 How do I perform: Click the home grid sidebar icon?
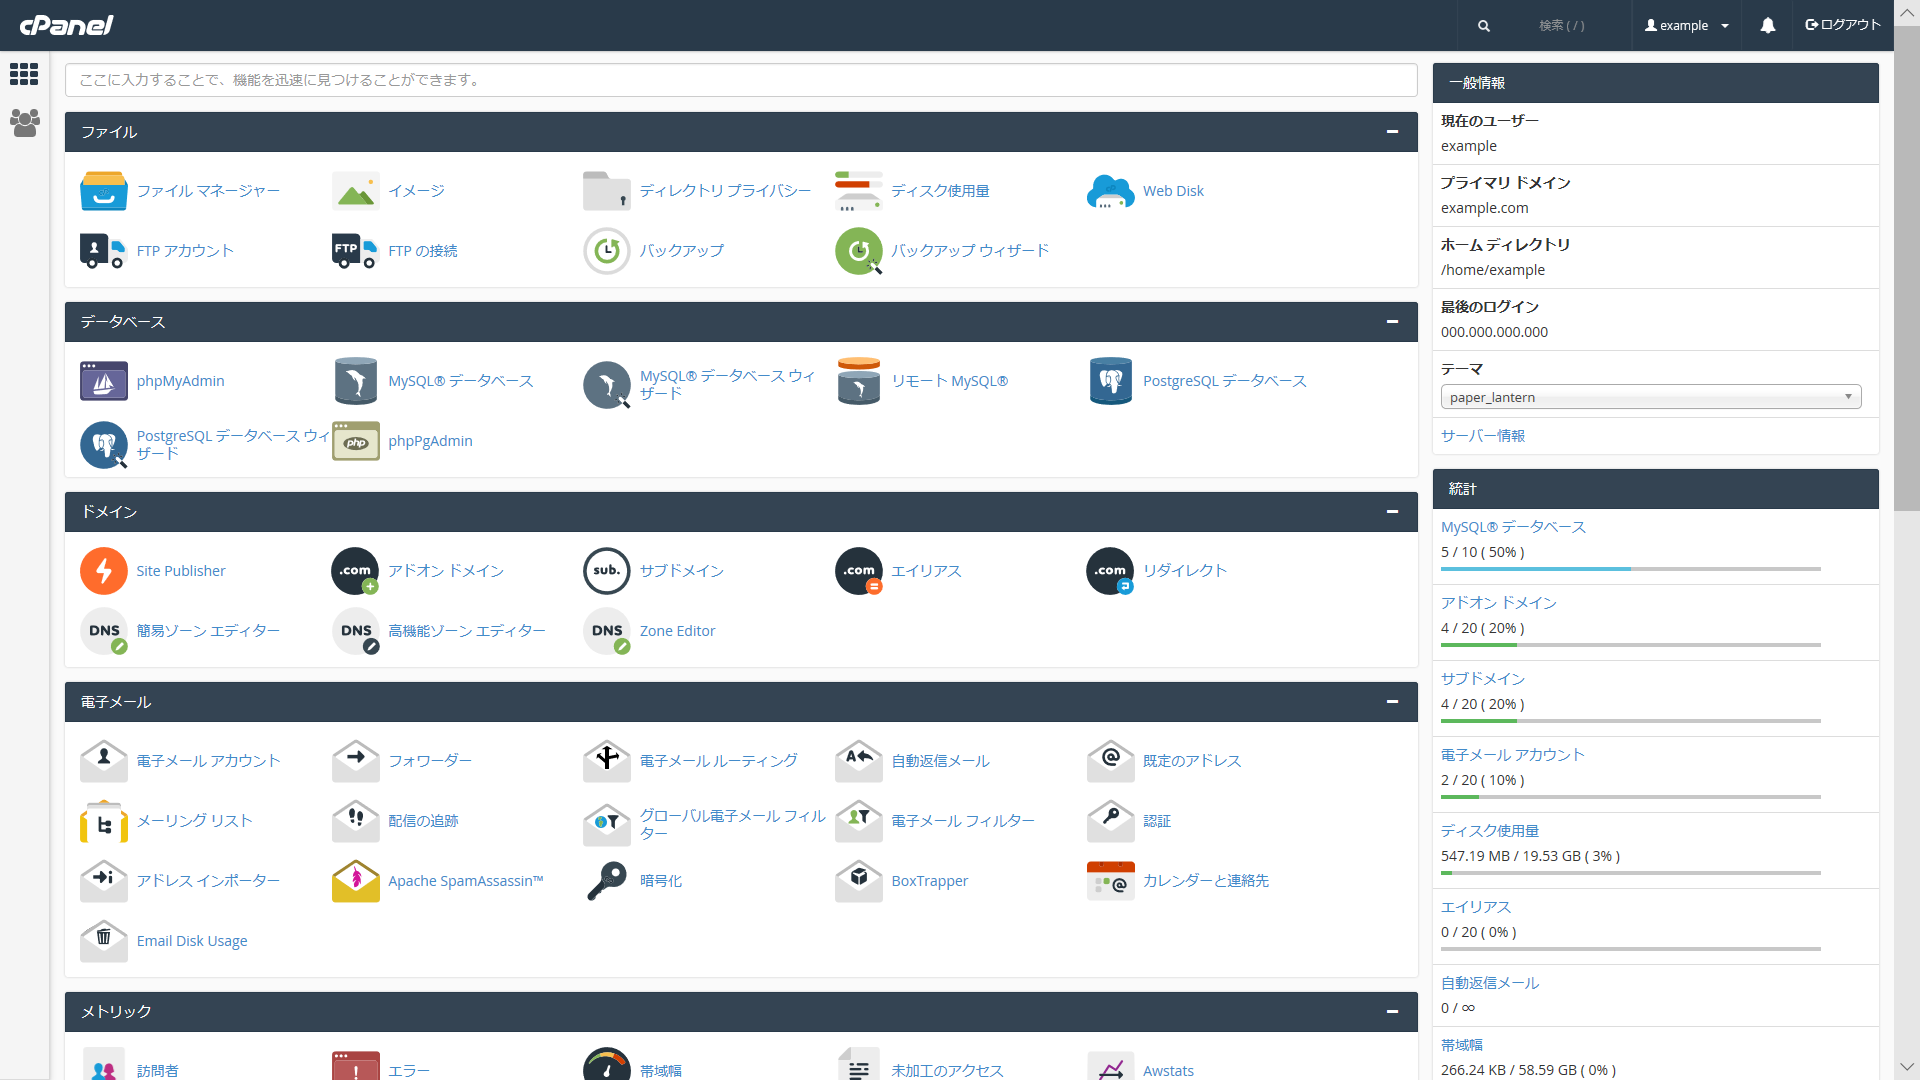(24, 74)
